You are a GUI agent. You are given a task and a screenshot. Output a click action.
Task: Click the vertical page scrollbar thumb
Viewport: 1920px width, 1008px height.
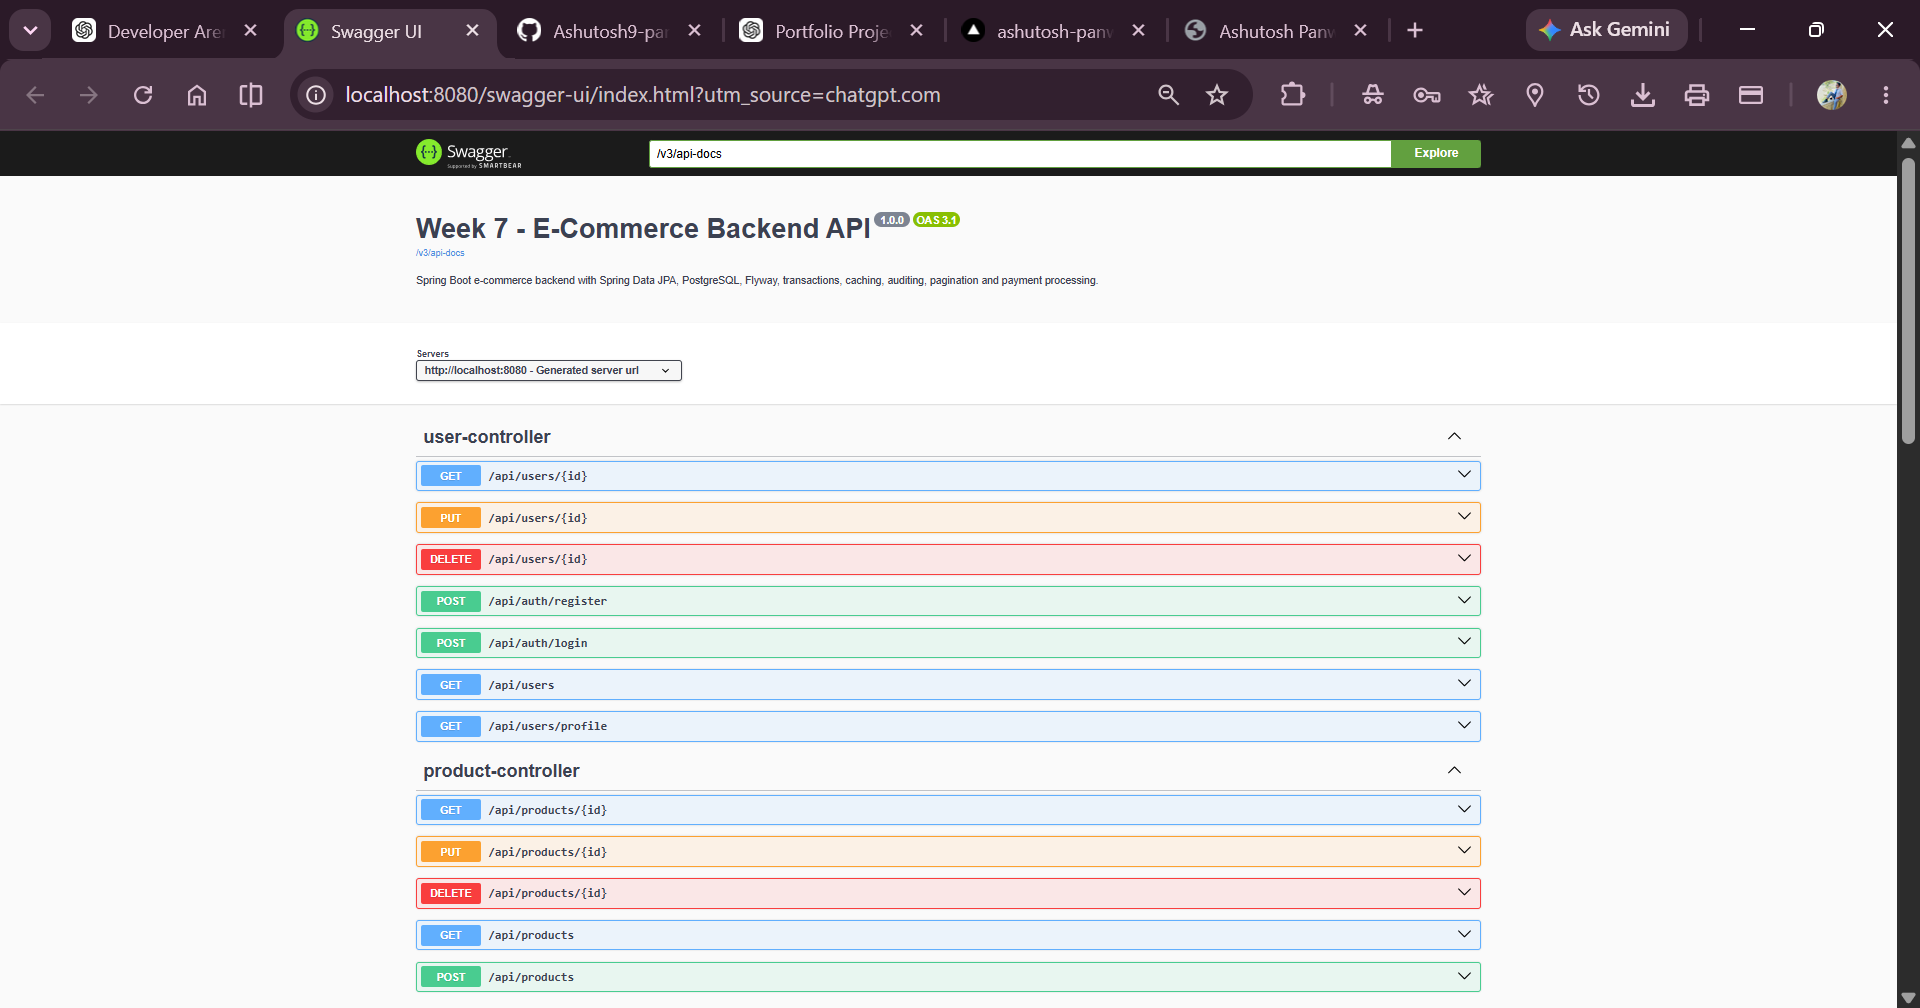click(x=1908, y=300)
